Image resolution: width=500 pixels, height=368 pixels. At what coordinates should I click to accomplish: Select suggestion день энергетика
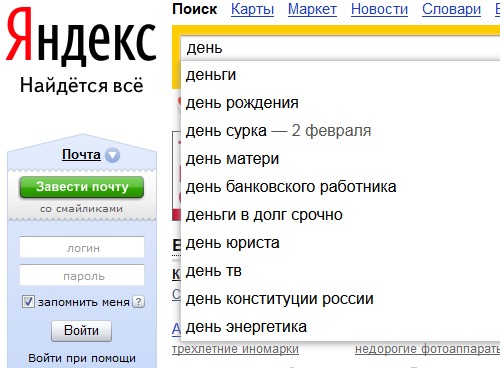pos(340,327)
